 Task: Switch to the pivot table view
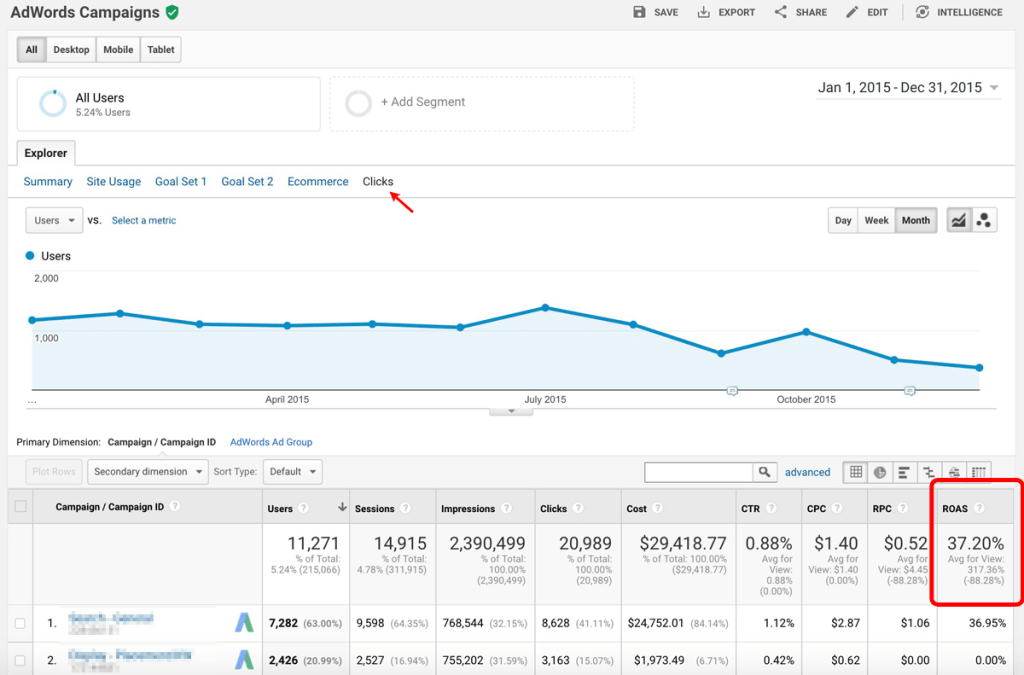(977, 471)
